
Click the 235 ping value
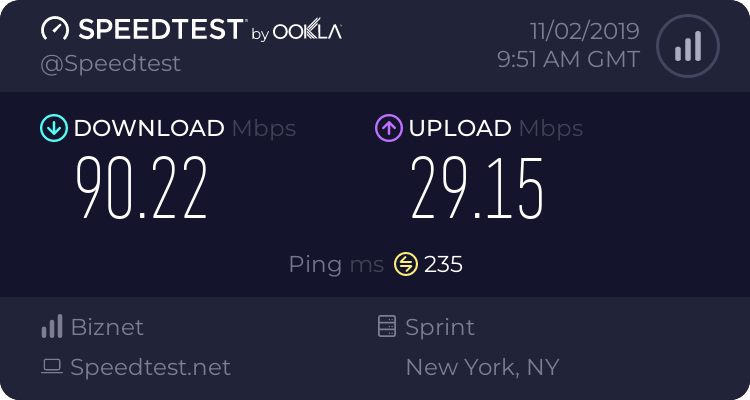[x=443, y=264]
